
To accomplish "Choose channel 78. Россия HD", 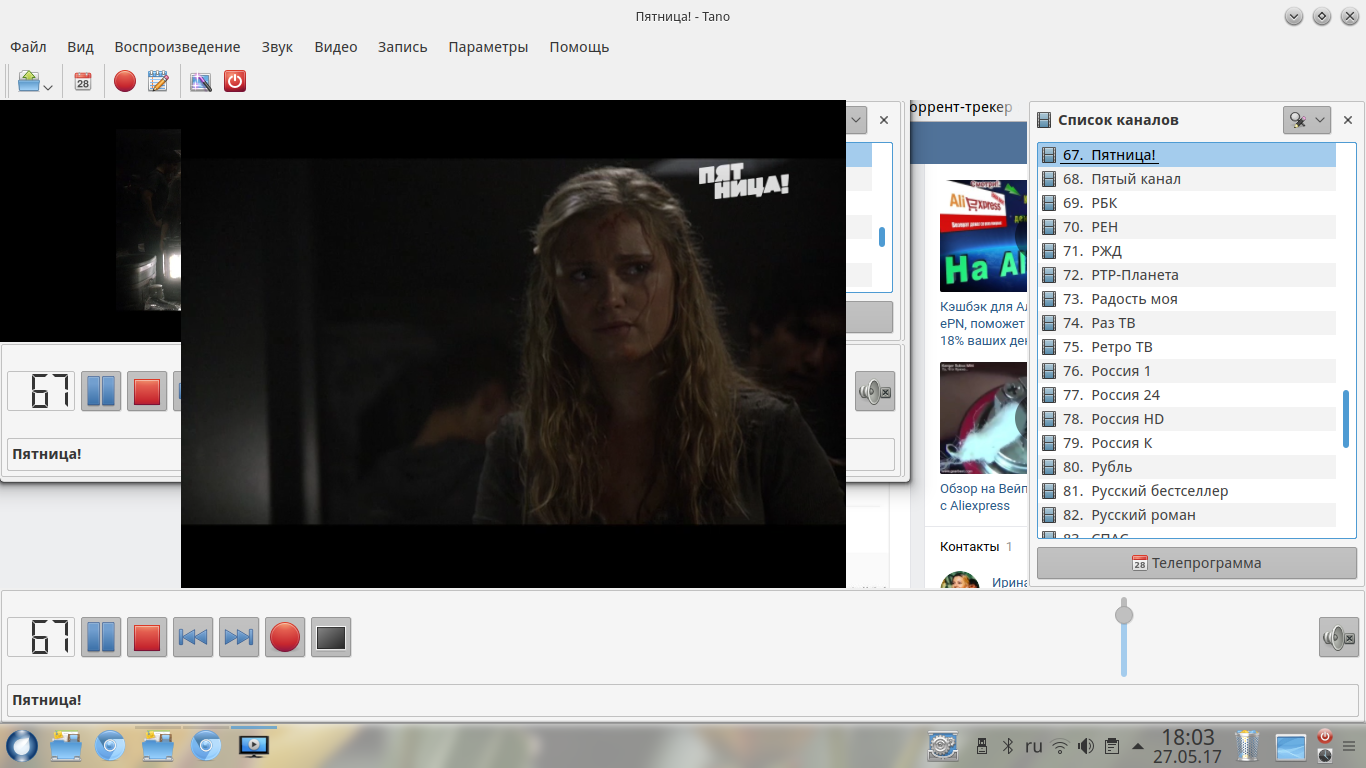I will (x=1188, y=419).
